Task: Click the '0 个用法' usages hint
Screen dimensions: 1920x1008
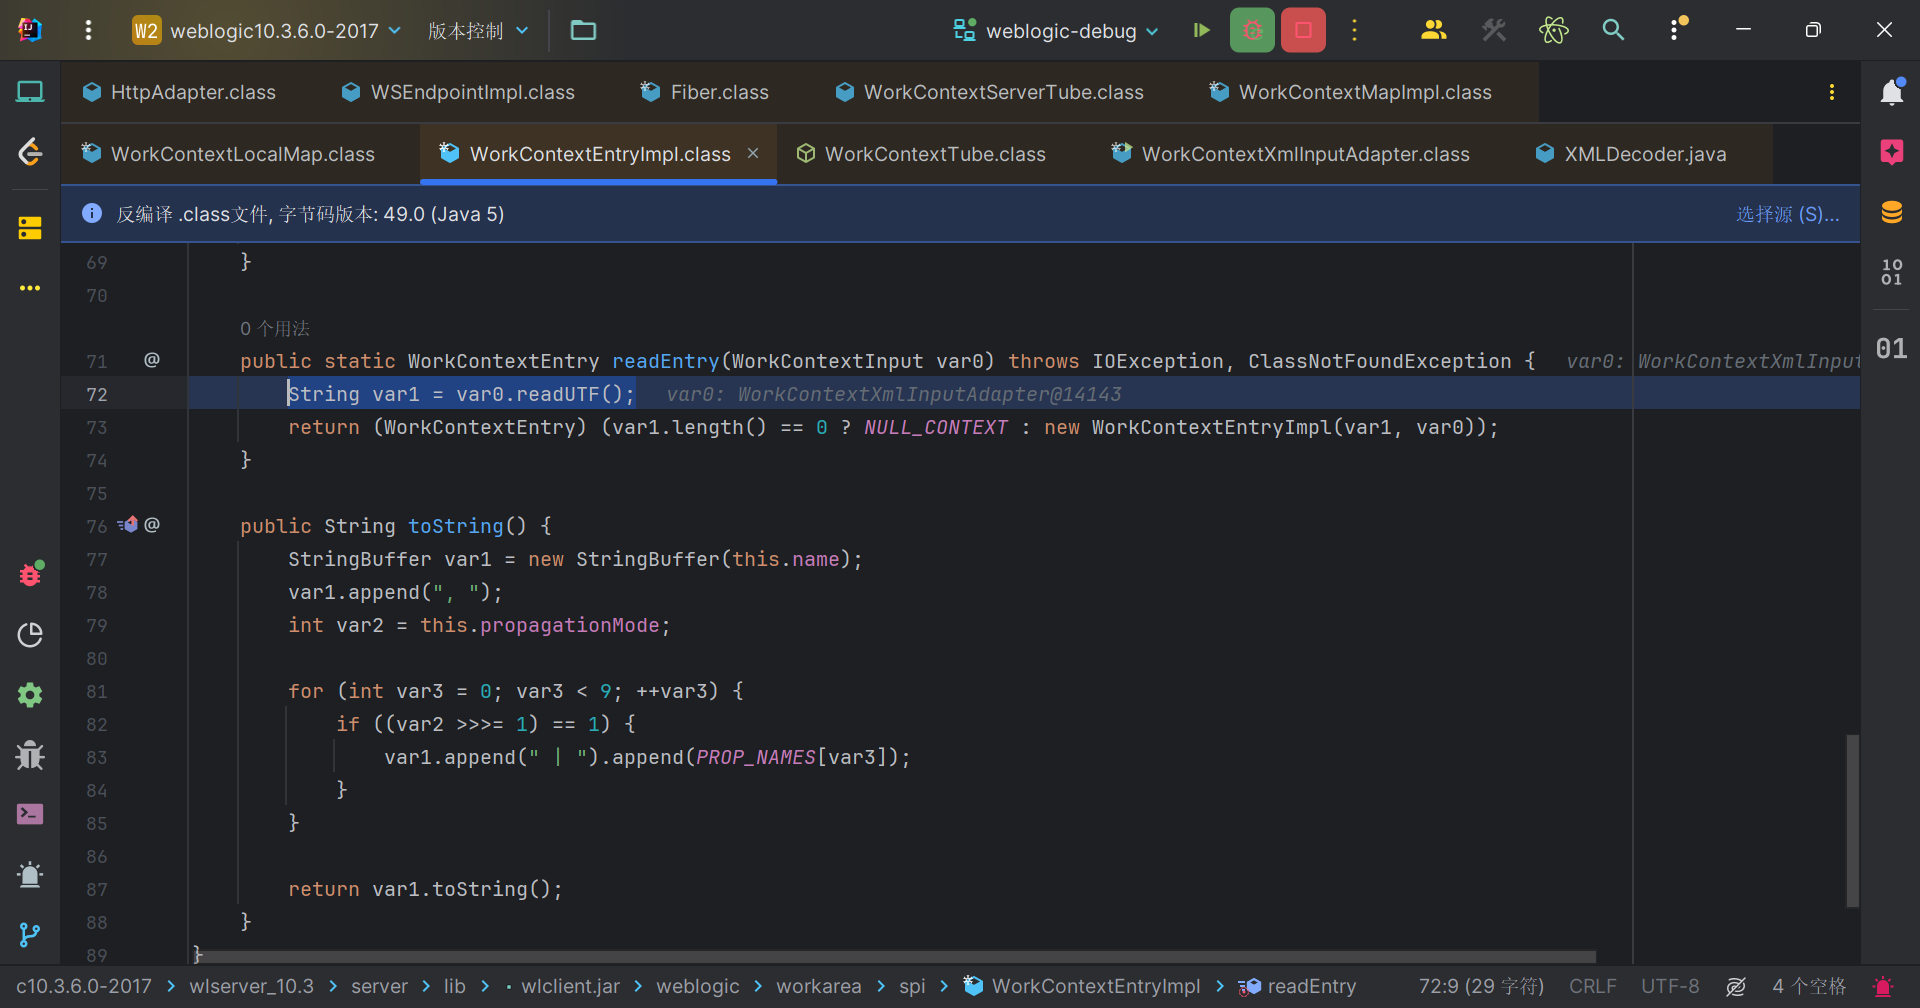Action: pyautogui.click(x=275, y=328)
